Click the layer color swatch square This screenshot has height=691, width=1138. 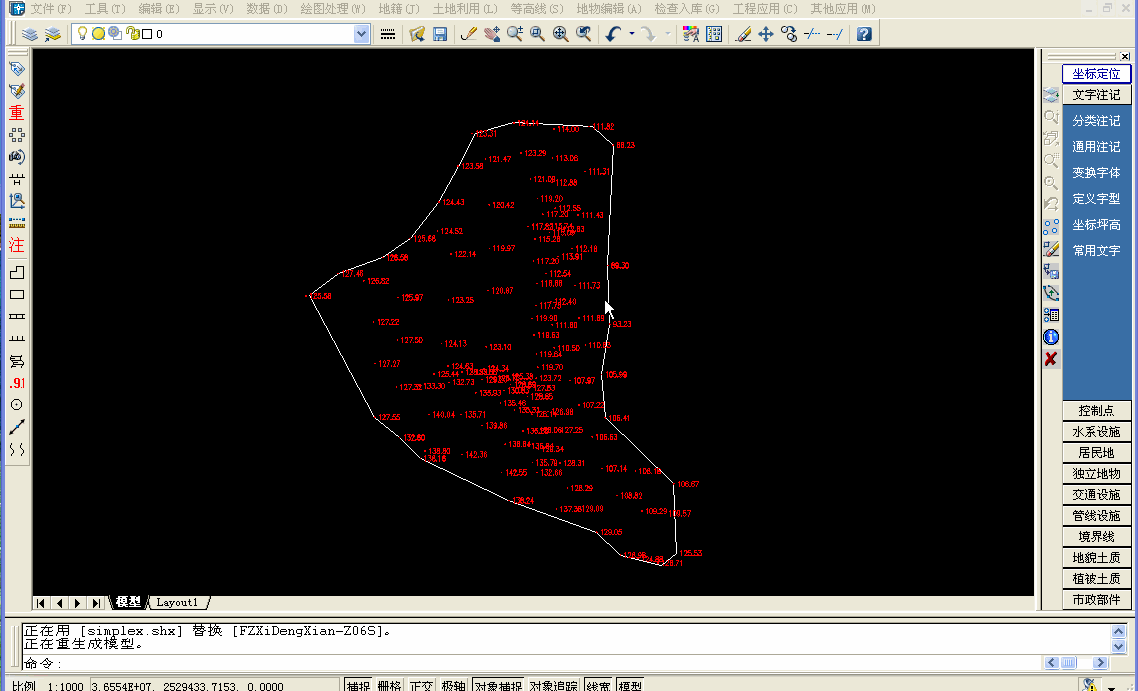pos(147,34)
